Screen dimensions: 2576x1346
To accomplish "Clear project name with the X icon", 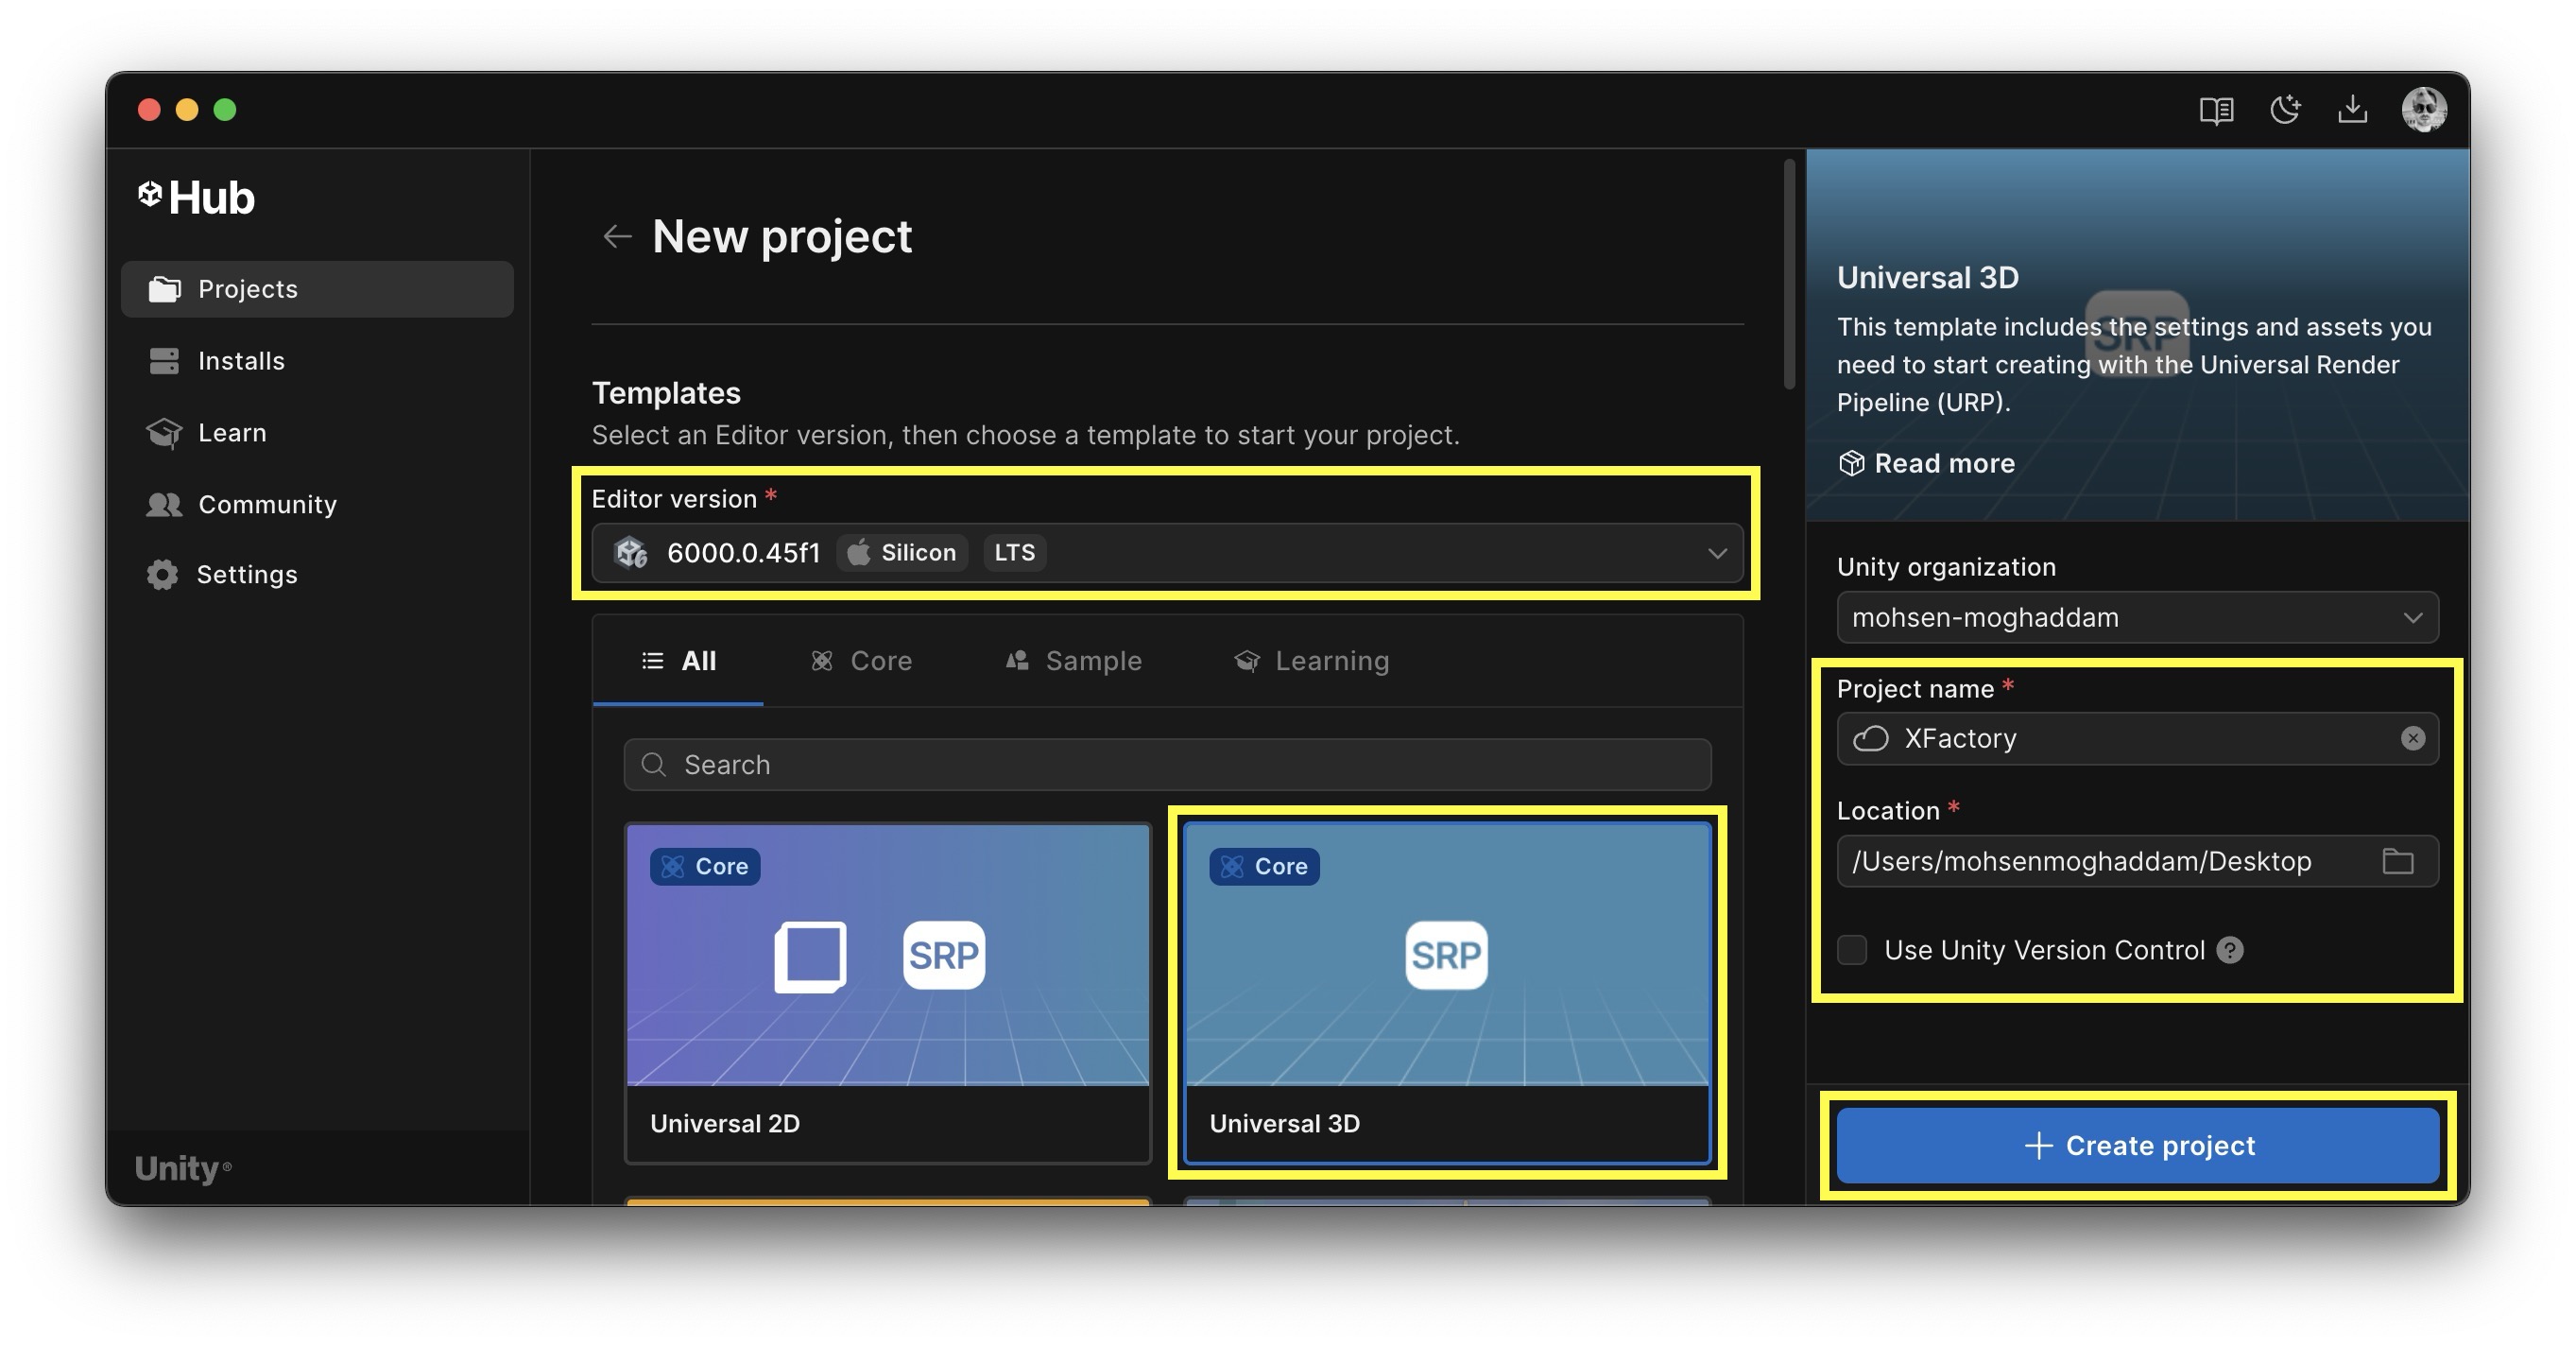I will point(2413,738).
